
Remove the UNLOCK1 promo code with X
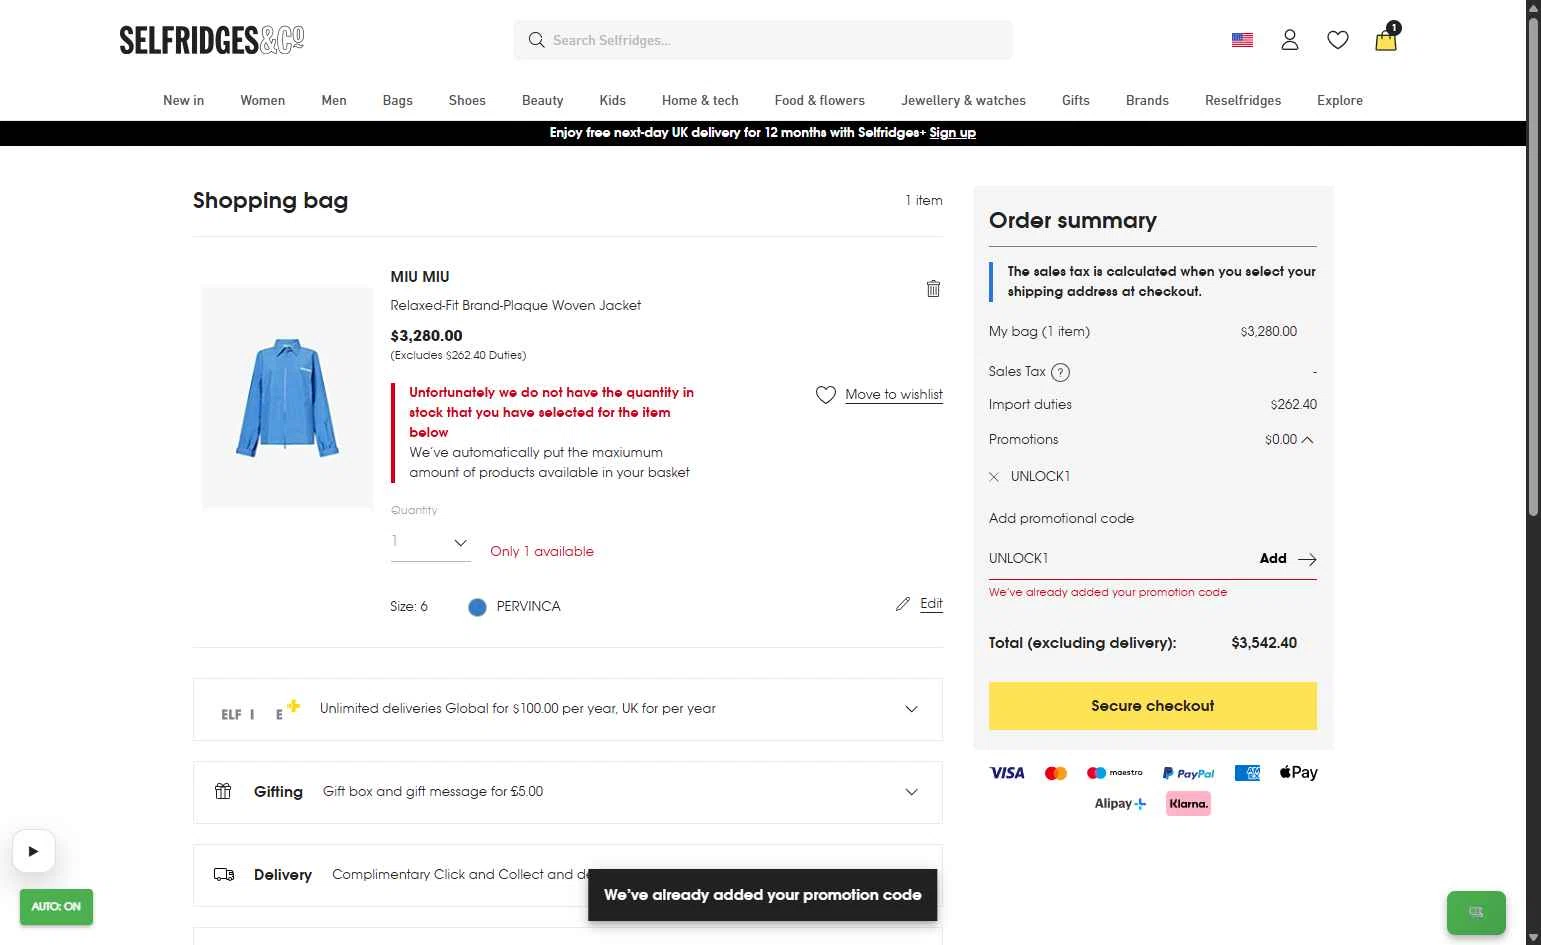[994, 477]
